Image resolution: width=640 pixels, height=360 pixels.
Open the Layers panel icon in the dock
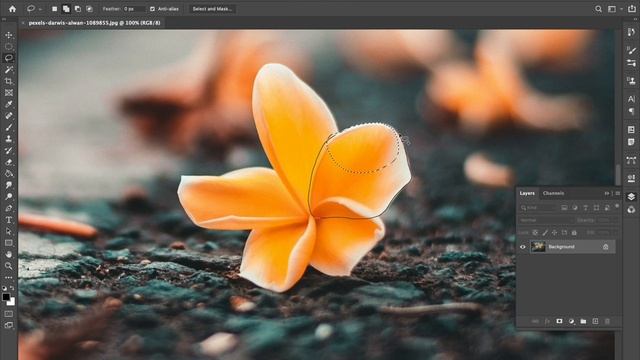631,197
